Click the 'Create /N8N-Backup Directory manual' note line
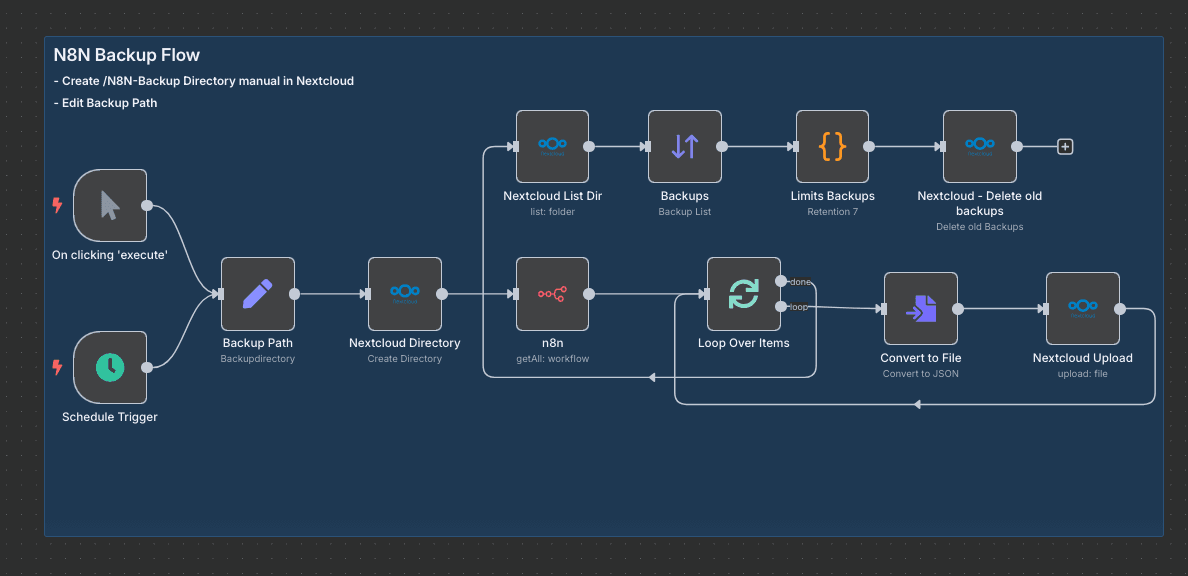The height and width of the screenshot is (576, 1188). point(204,80)
